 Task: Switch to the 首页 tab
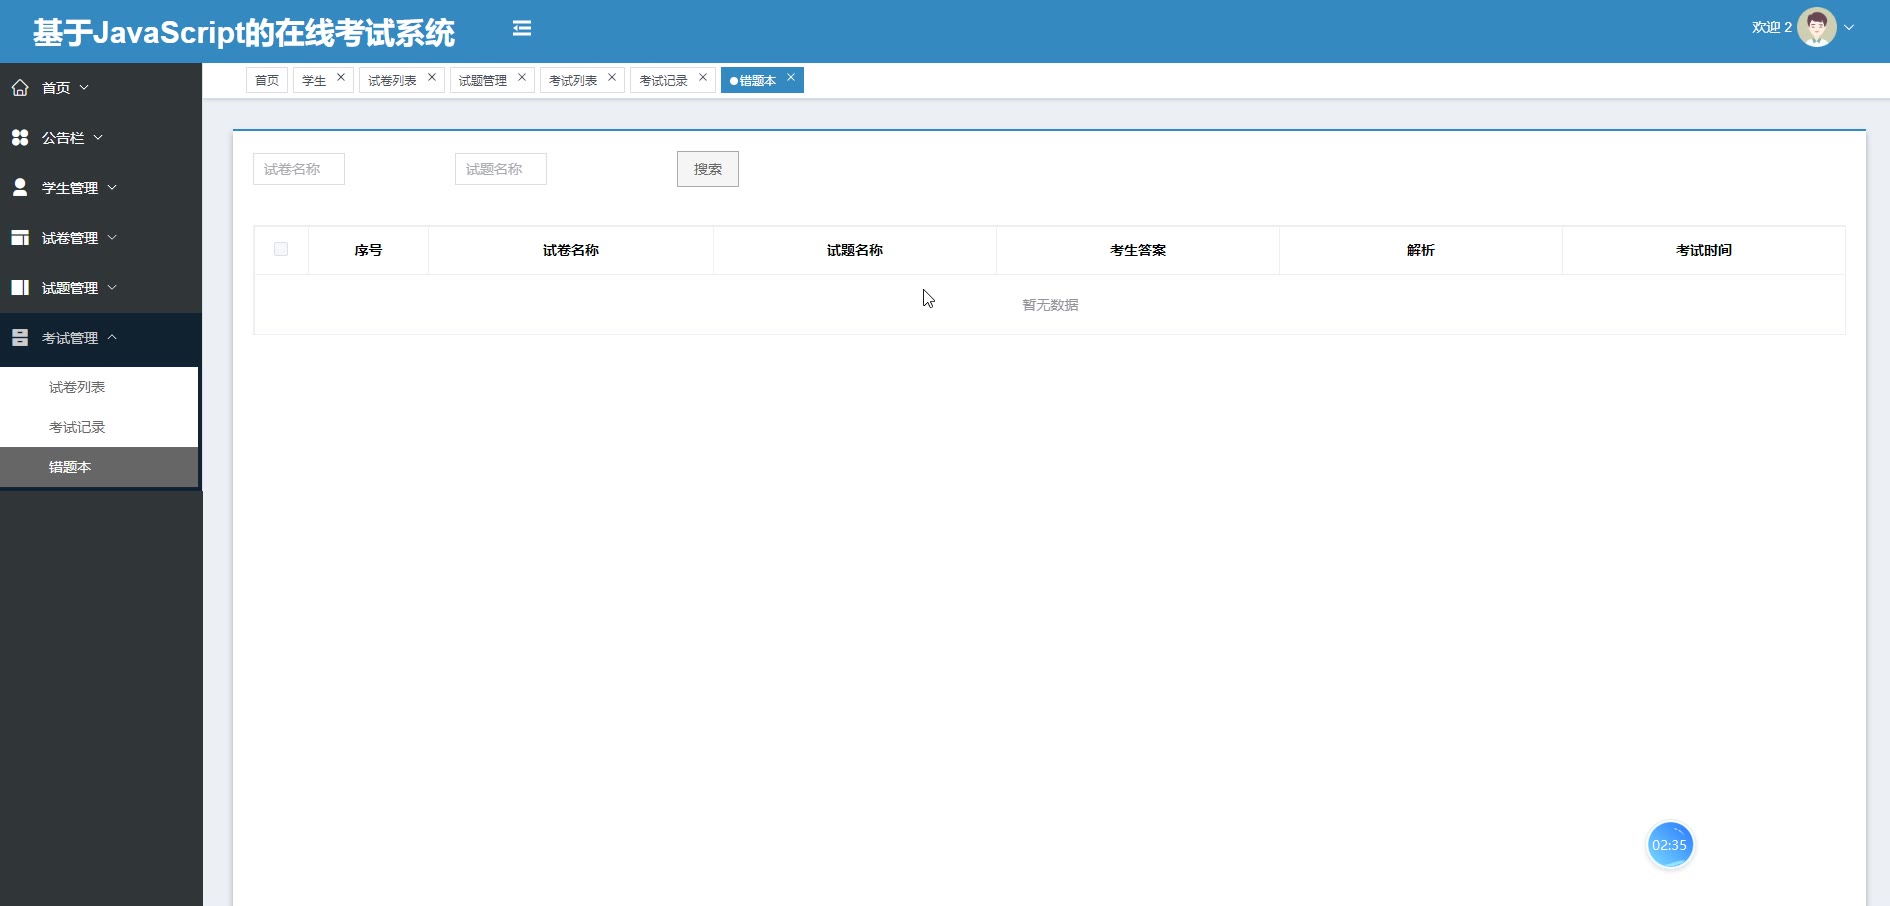(x=267, y=80)
